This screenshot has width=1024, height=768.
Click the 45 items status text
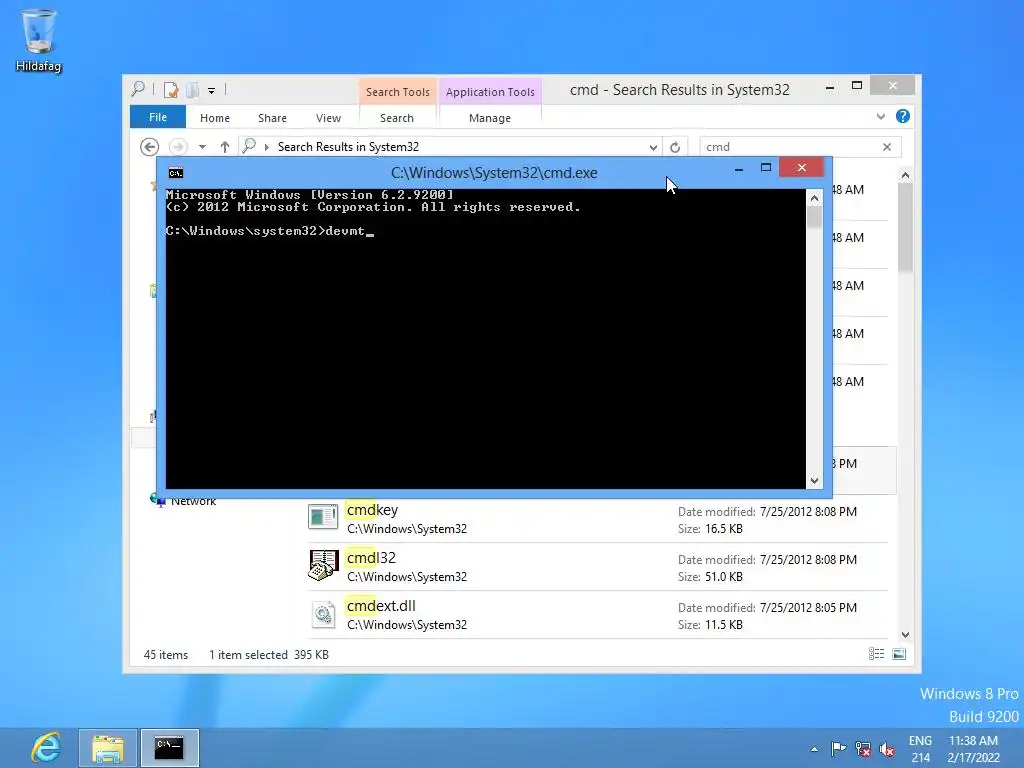(166, 654)
